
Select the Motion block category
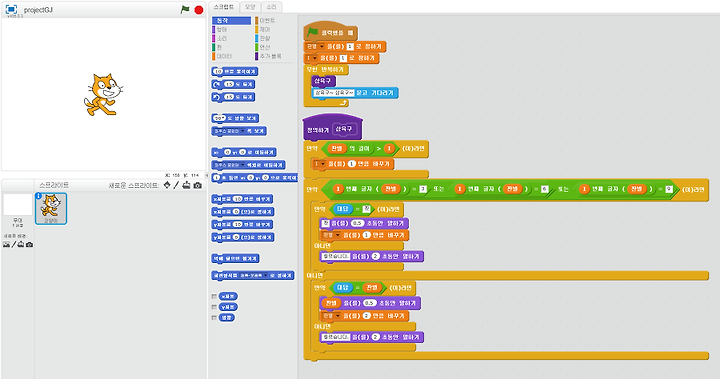pyautogui.click(x=231, y=21)
